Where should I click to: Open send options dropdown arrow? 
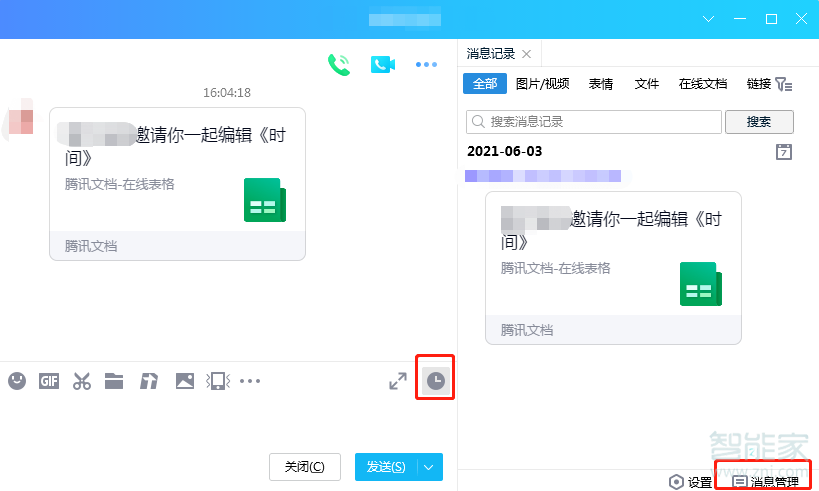(429, 467)
